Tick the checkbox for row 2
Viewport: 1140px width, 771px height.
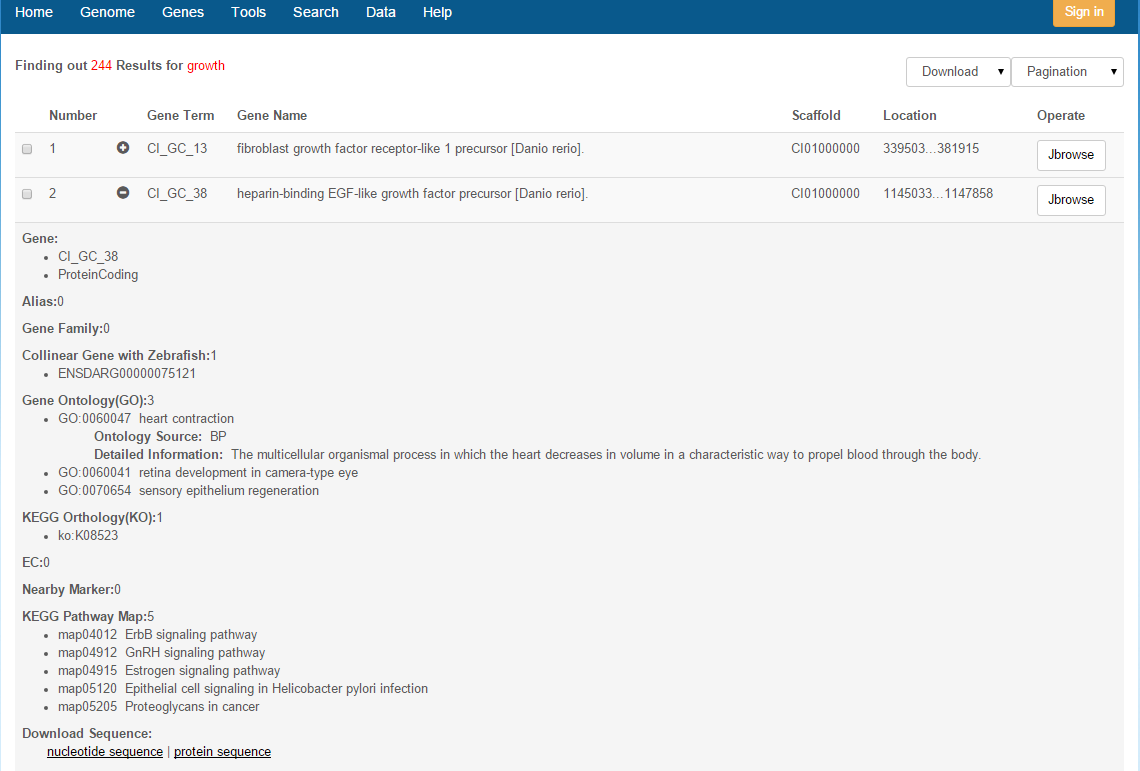coord(27,194)
